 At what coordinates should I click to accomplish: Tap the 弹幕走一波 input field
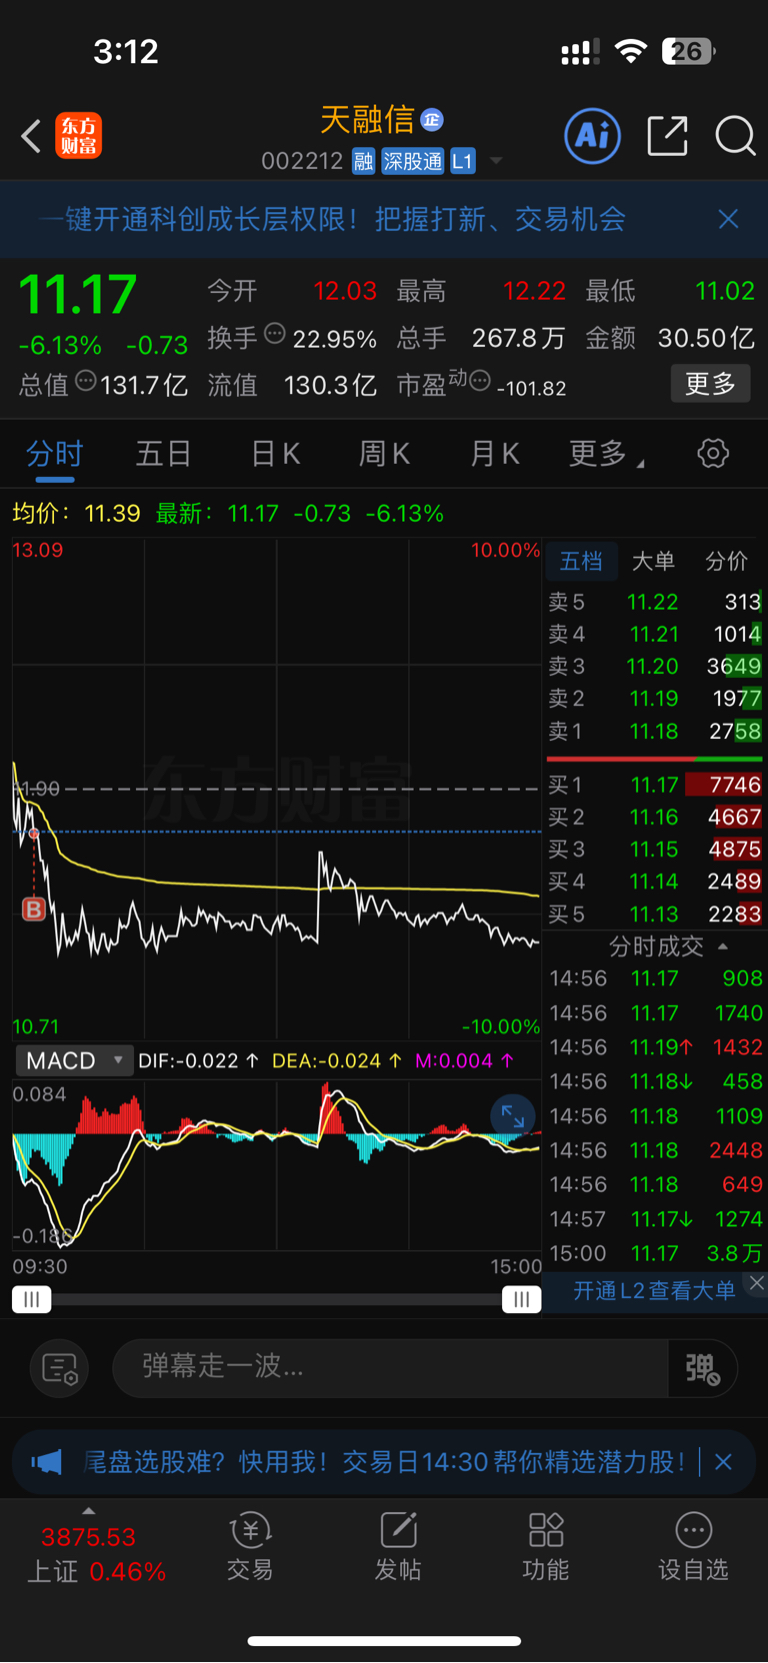click(390, 1367)
